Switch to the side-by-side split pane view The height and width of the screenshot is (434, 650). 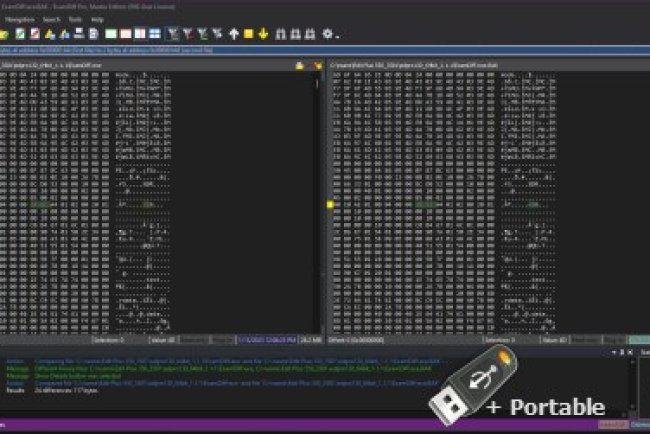140,34
